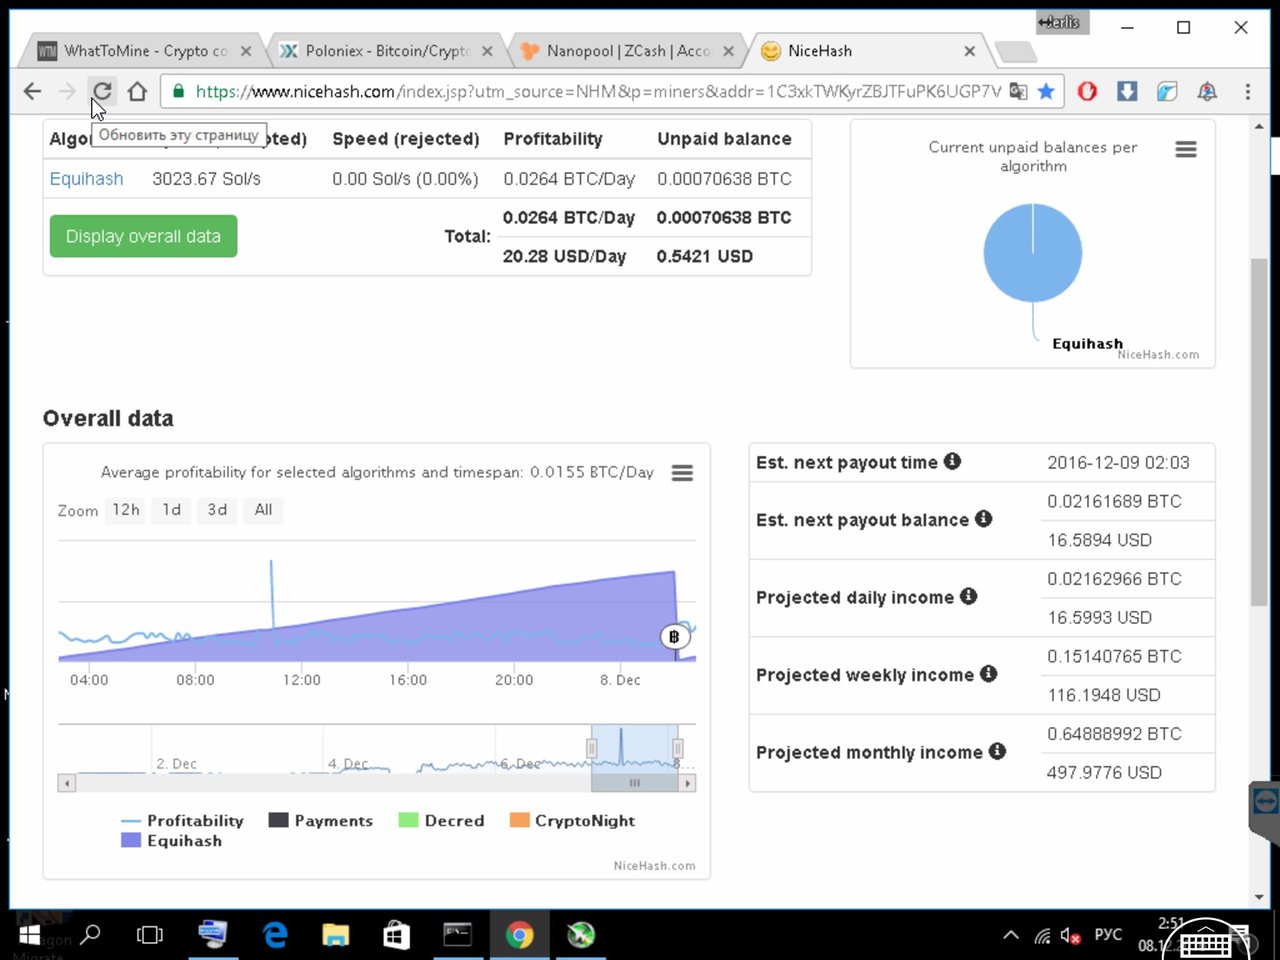The width and height of the screenshot is (1280, 960).
Task: Show info for Est. next payout time
Action: click(952, 461)
